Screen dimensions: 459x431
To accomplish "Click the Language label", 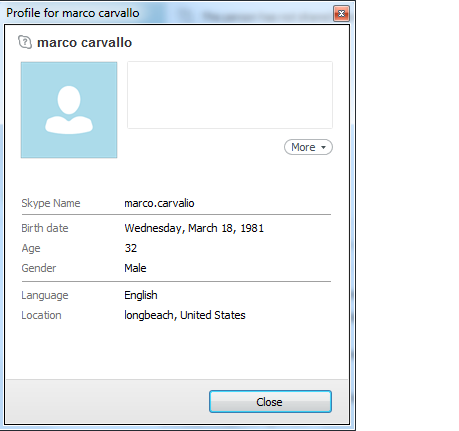I will pyautogui.click(x=45, y=295).
